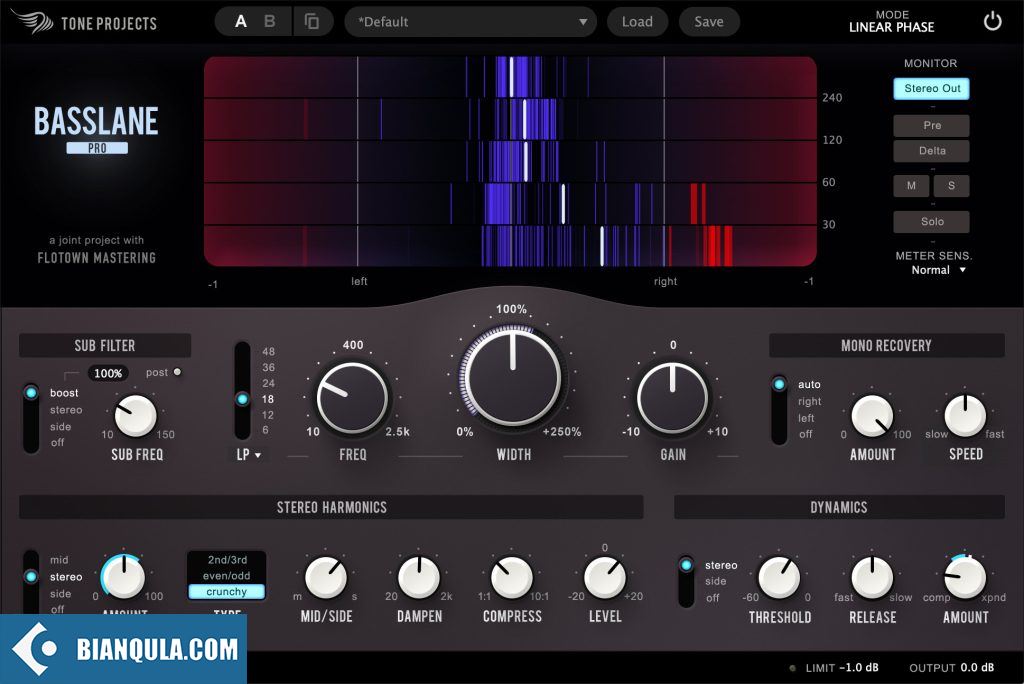Click the Threshold knob
The image size is (1024, 684).
click(779, 578)
